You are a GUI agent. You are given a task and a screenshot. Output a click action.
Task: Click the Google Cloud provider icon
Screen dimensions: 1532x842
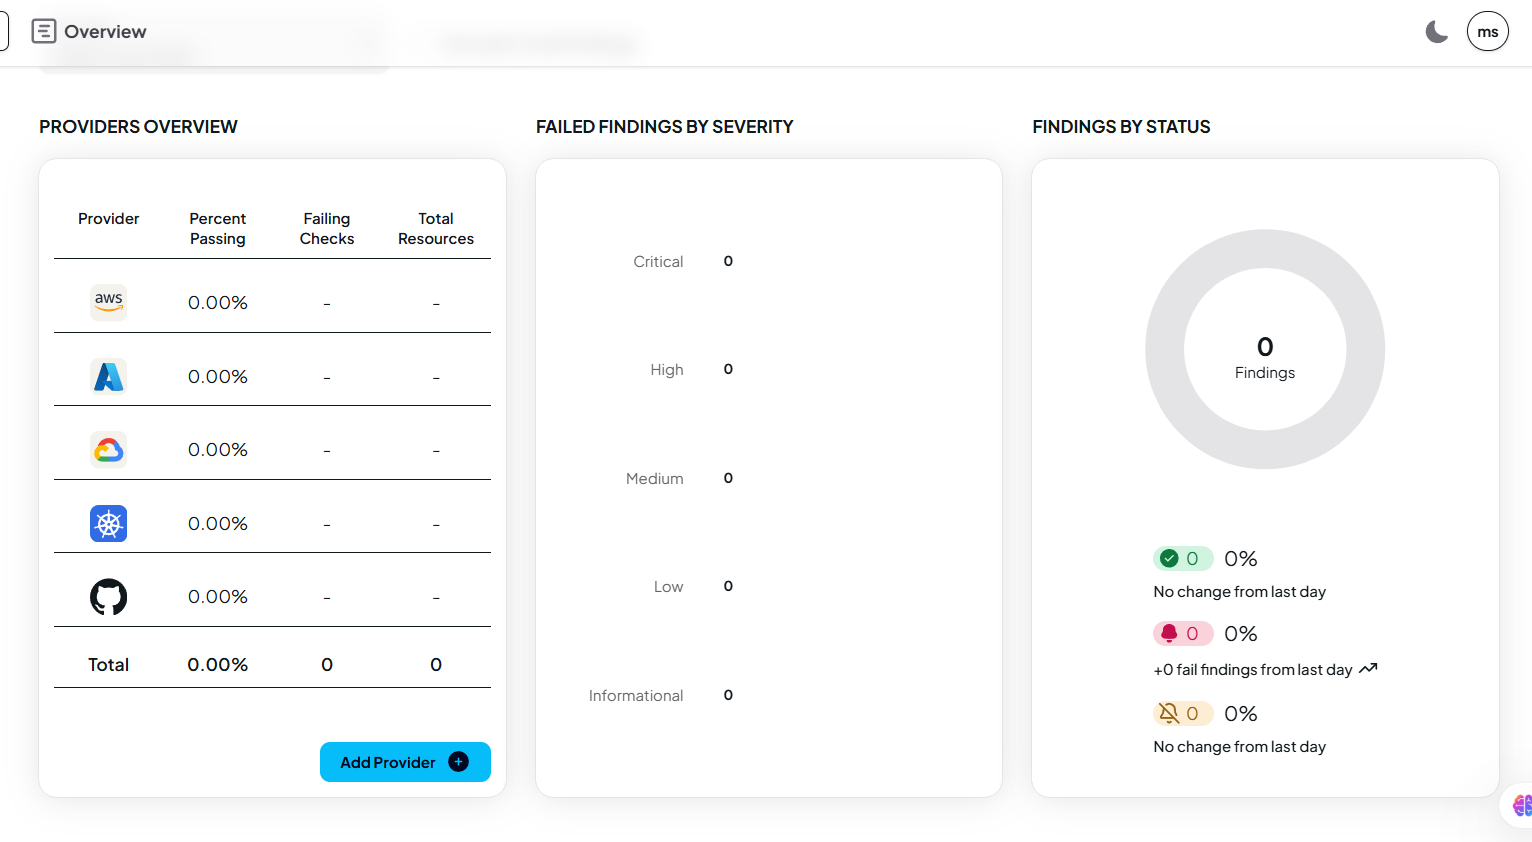coord(108,450)
